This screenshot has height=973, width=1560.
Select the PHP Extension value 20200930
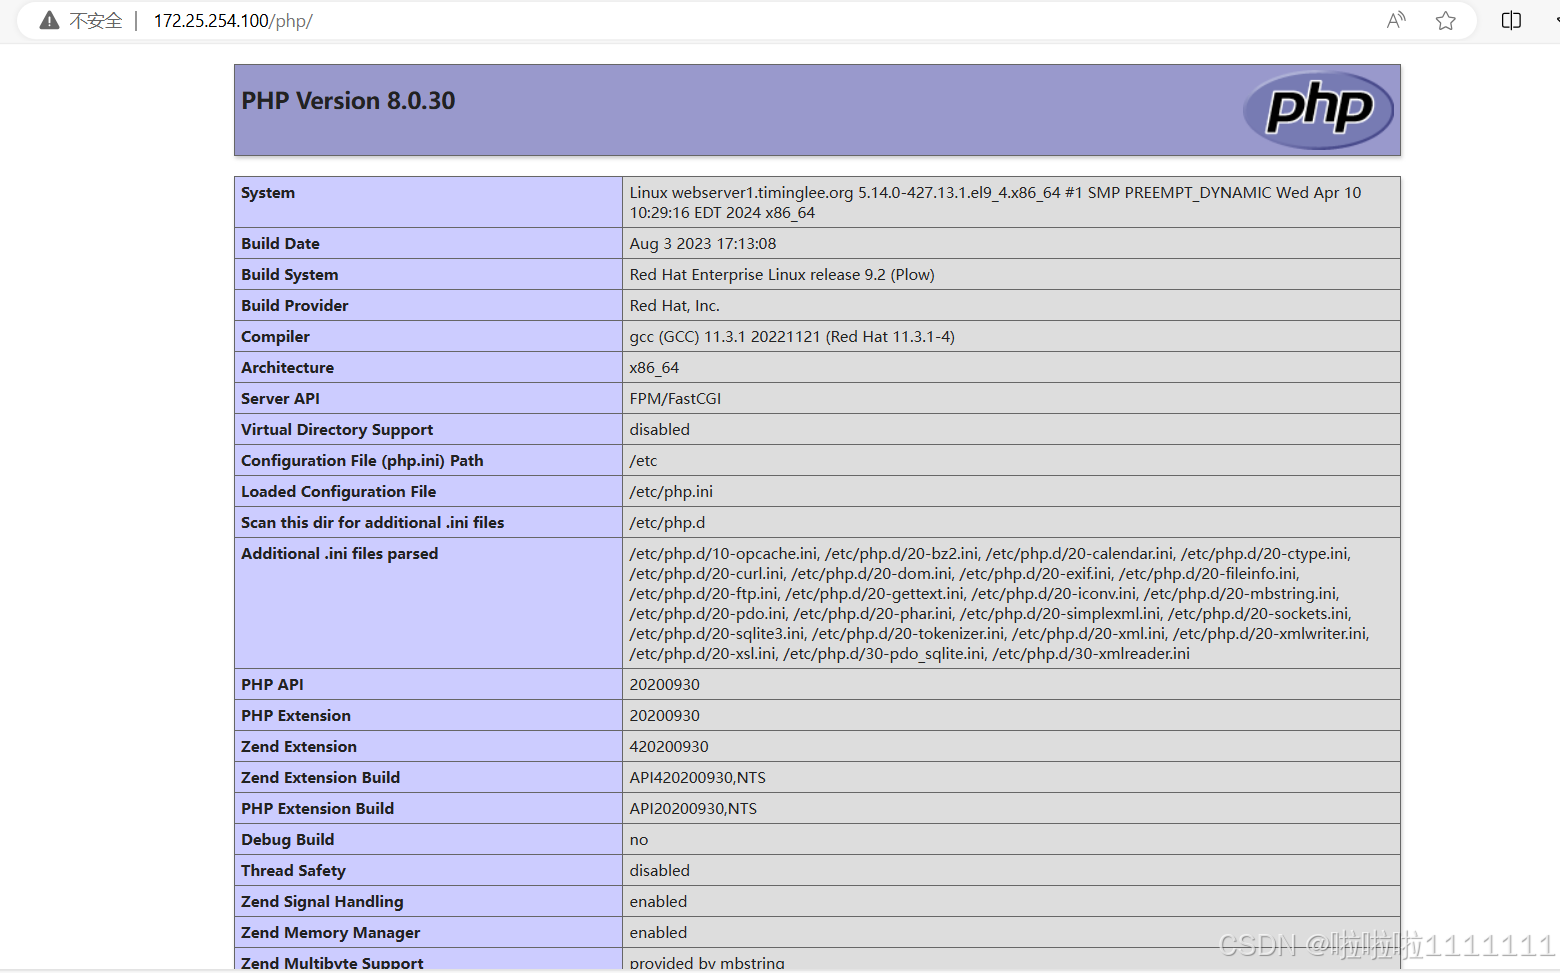tap(664, 716)
